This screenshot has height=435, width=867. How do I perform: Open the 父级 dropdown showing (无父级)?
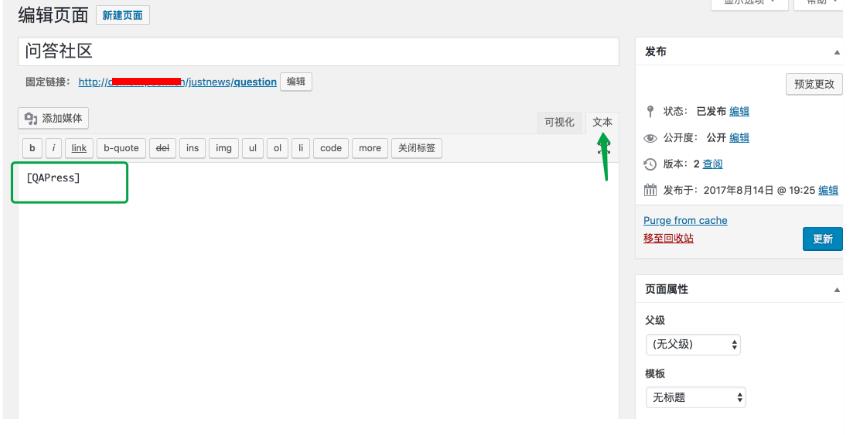pyautogui.click(x=693, y=344)
